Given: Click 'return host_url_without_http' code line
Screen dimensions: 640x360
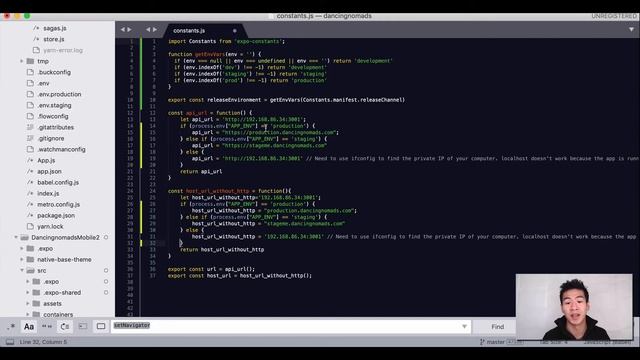Looking at the screenshot, I should [222, 249].
